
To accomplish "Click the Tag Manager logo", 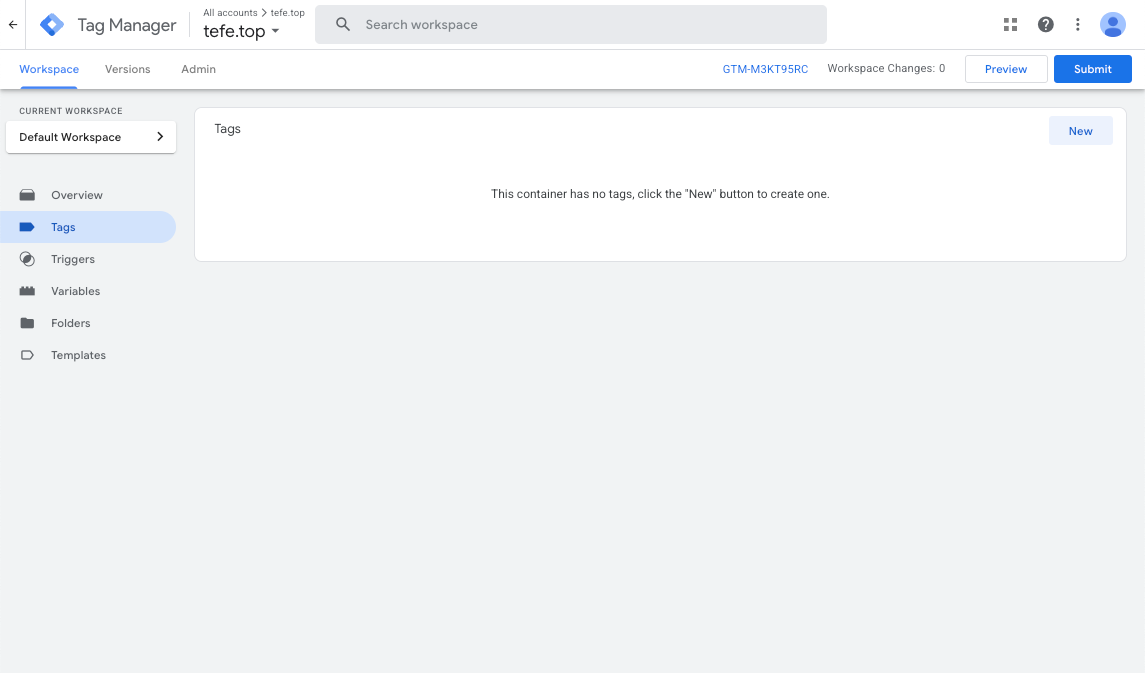I will pos(52,25).
